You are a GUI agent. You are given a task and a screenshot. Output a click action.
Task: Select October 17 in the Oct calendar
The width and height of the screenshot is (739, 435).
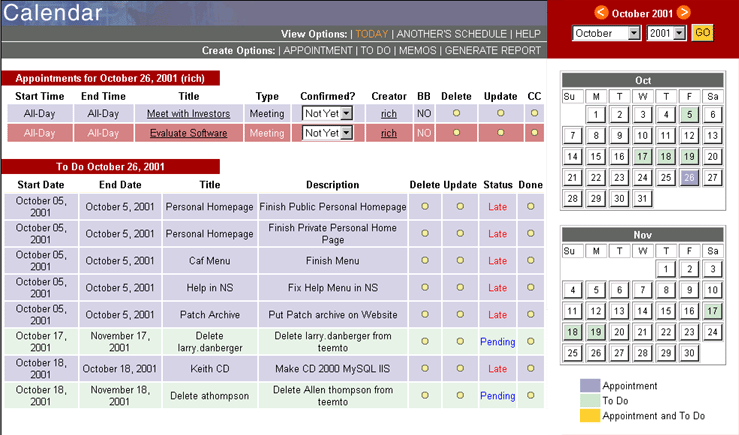(x=642, y=156)
